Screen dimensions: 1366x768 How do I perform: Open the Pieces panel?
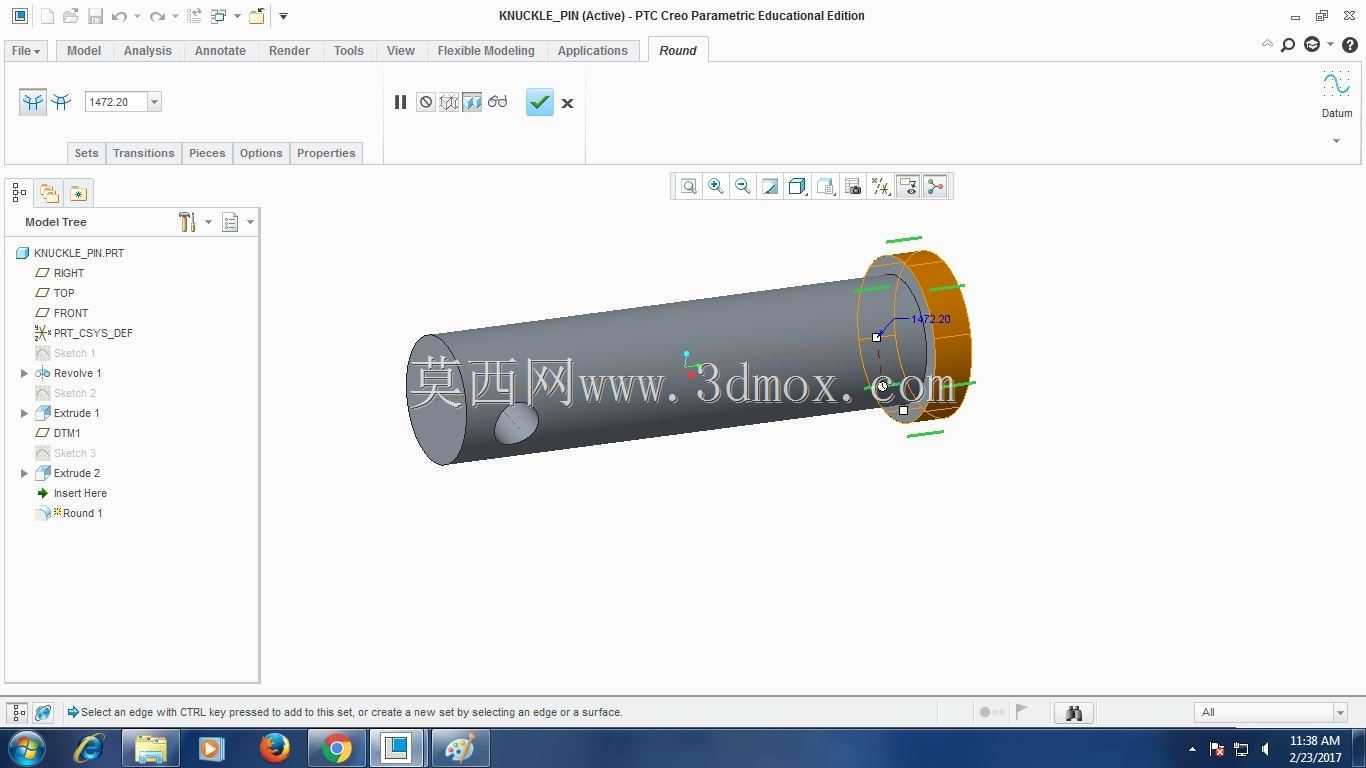(x=207, y=153)
